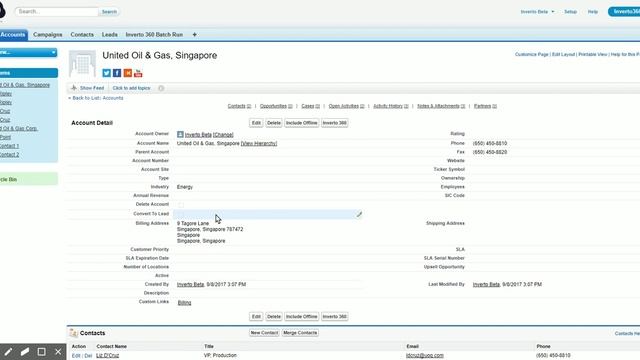
Task: Open the Facebook social icon
Action: 117,73
